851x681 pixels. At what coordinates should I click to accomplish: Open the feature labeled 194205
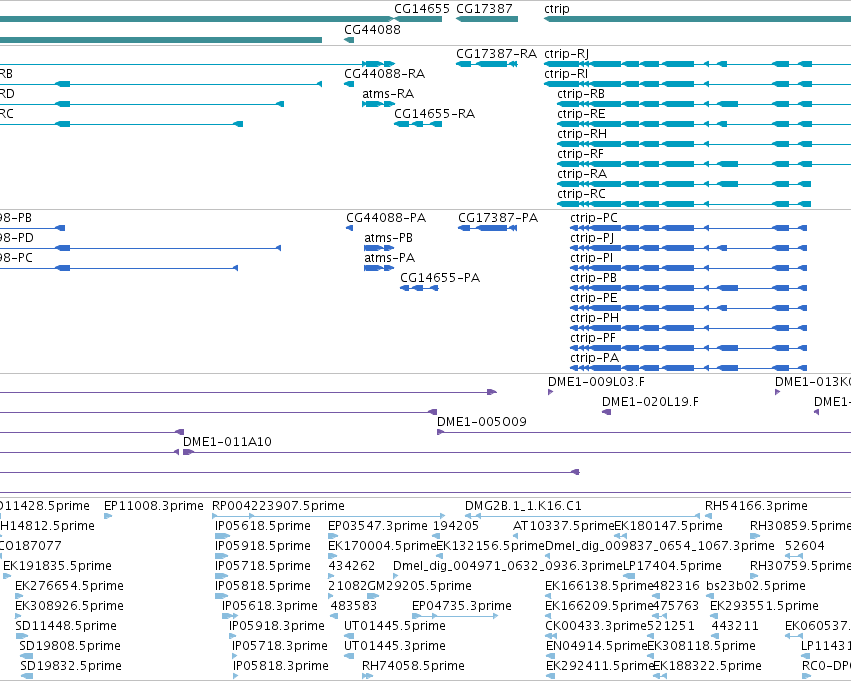(x=455, y=526)
